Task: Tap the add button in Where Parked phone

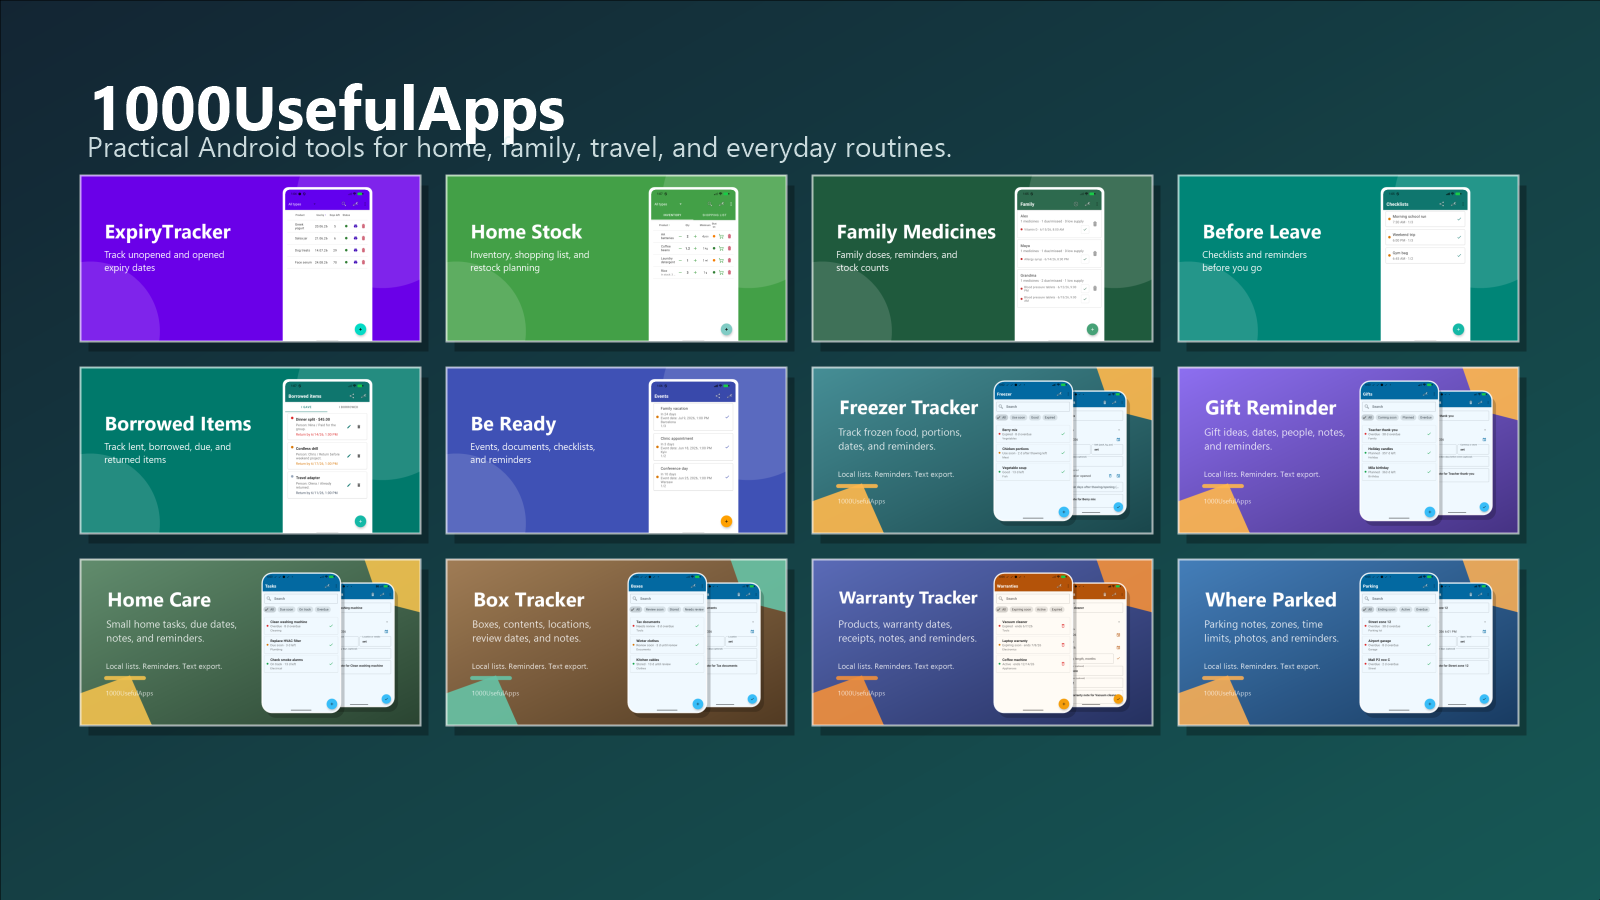Action: tap(1430, 704)
